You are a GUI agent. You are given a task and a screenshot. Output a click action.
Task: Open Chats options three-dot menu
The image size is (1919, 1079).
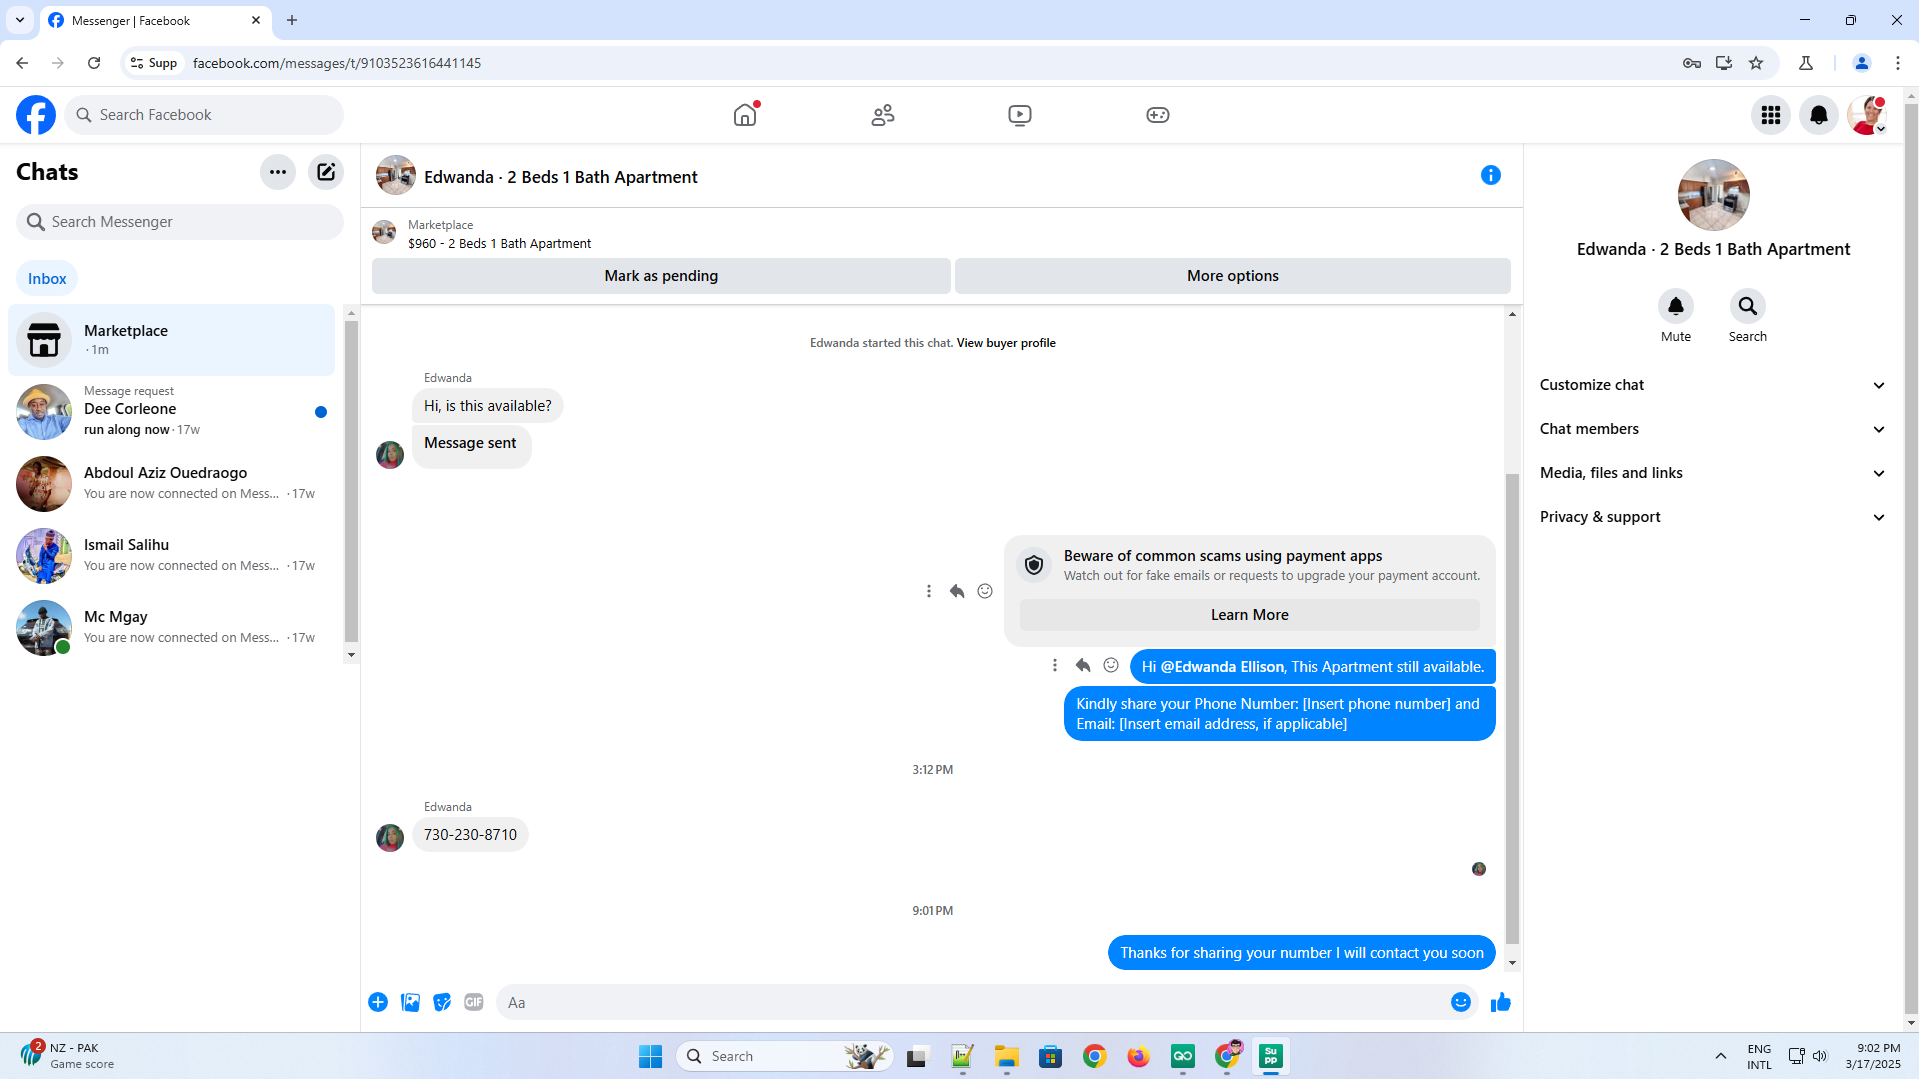[x=278, y=172]
